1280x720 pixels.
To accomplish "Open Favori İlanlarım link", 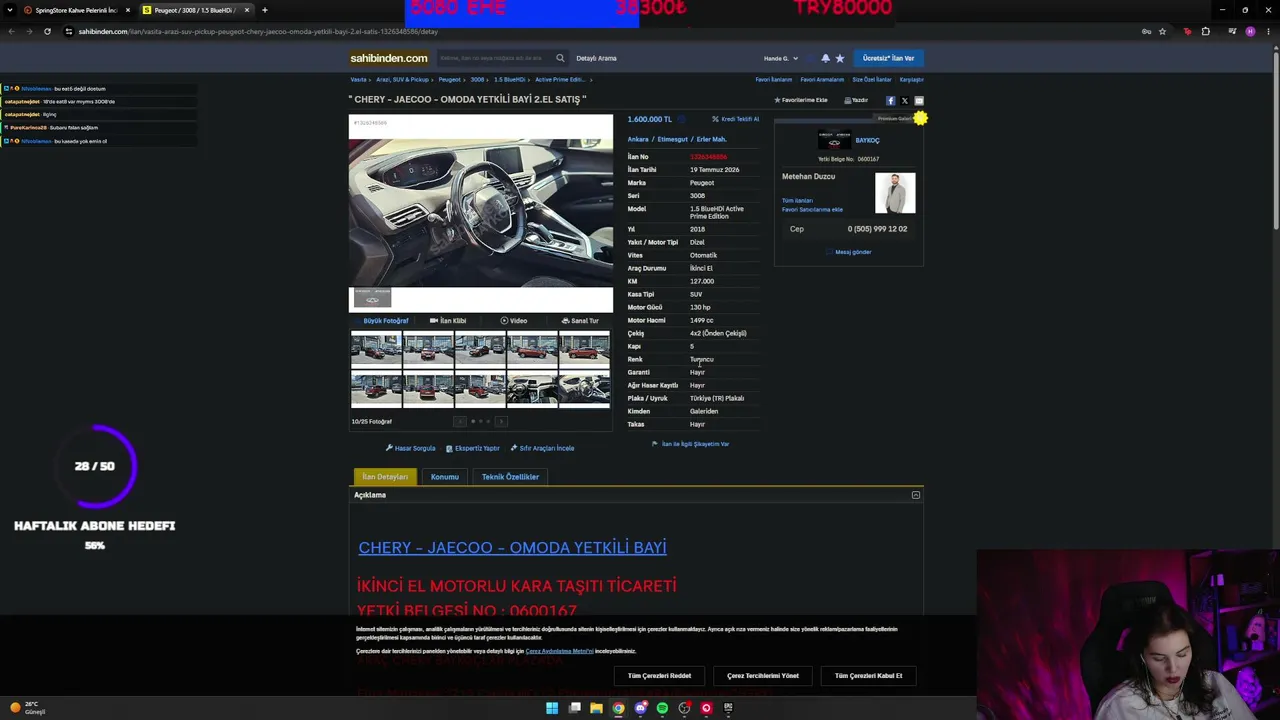I will coord(774,80).
